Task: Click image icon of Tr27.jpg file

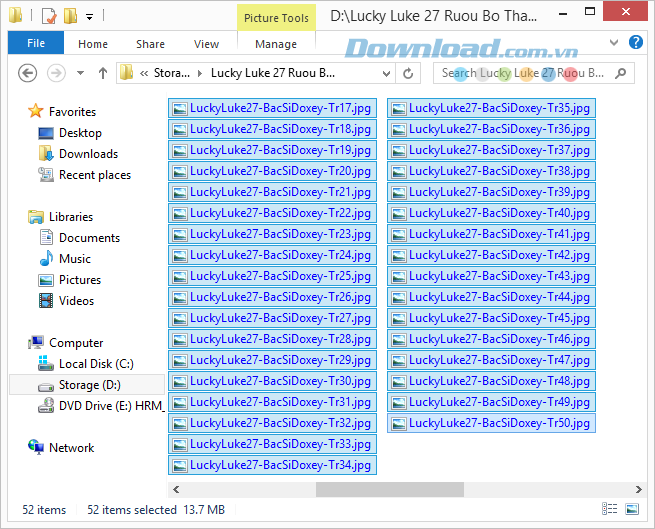Action: coord(180,319)
